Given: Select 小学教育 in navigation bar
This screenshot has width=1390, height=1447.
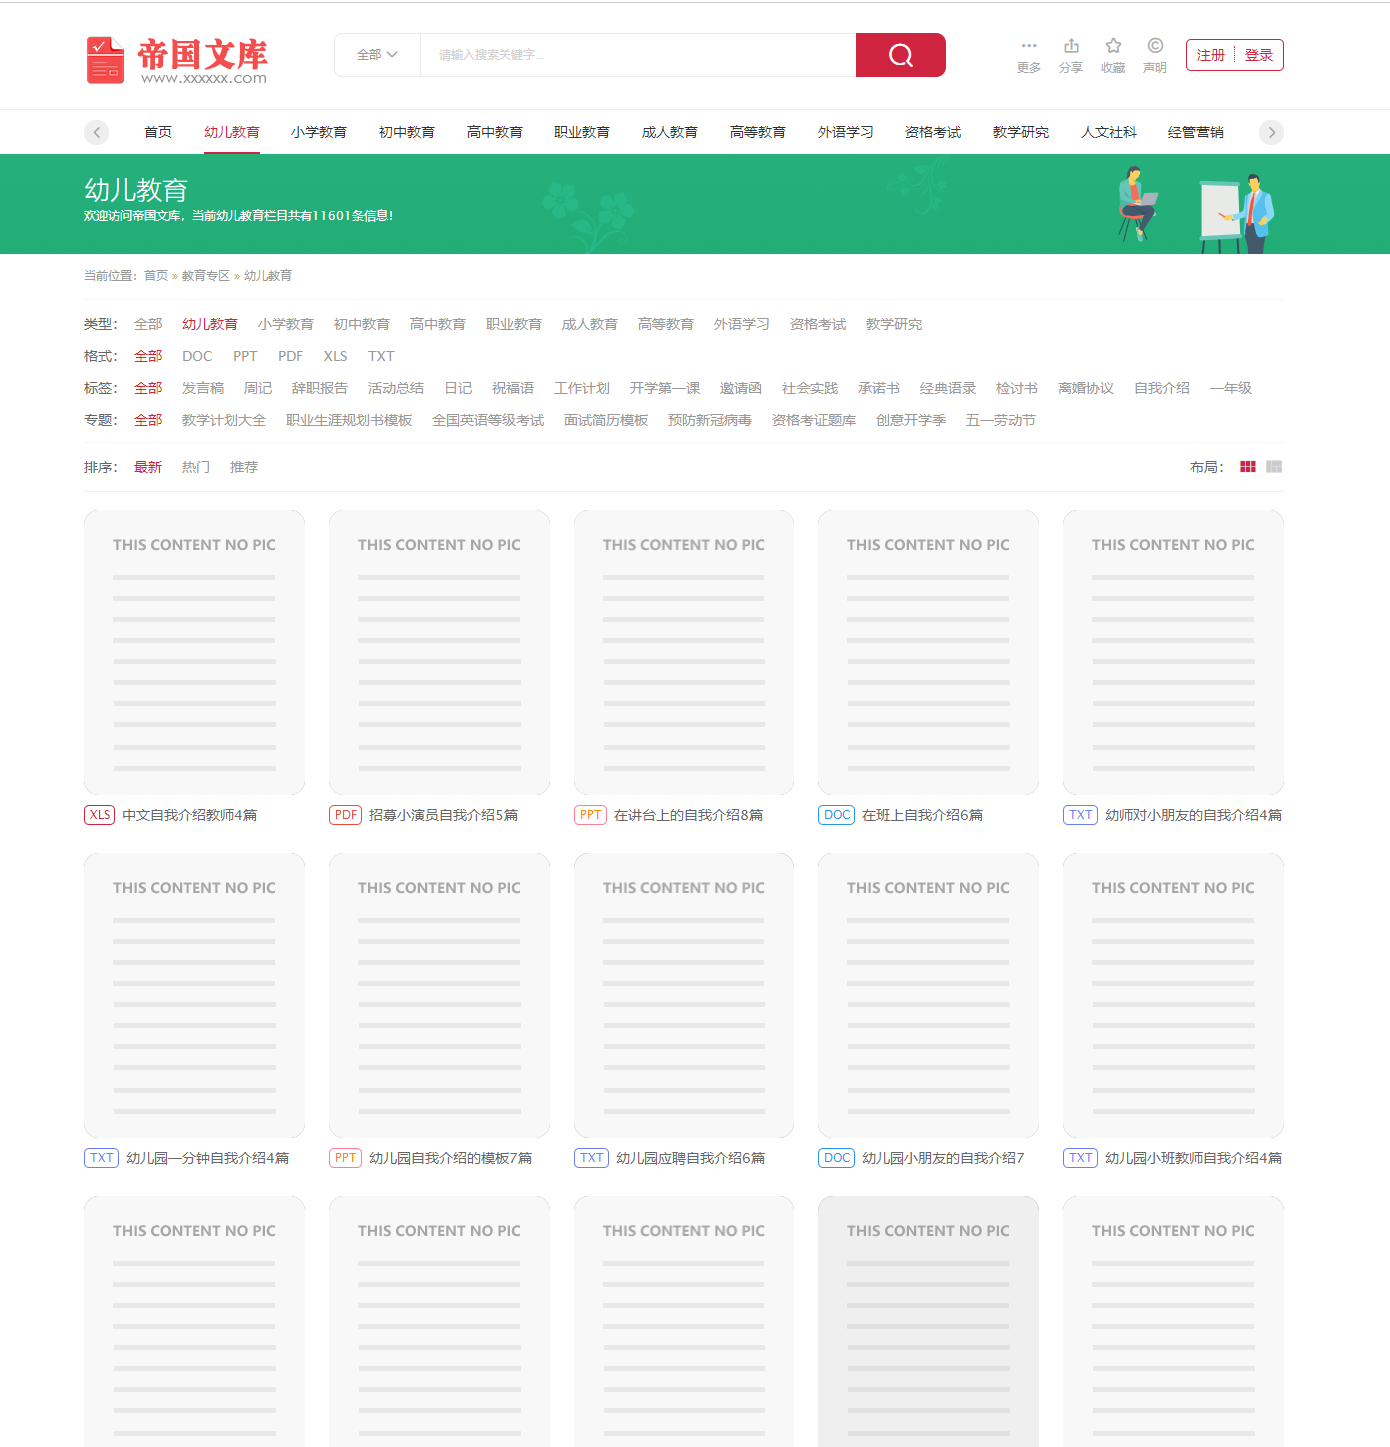Looking at the screenshot, I should click(x=319, y=132).
